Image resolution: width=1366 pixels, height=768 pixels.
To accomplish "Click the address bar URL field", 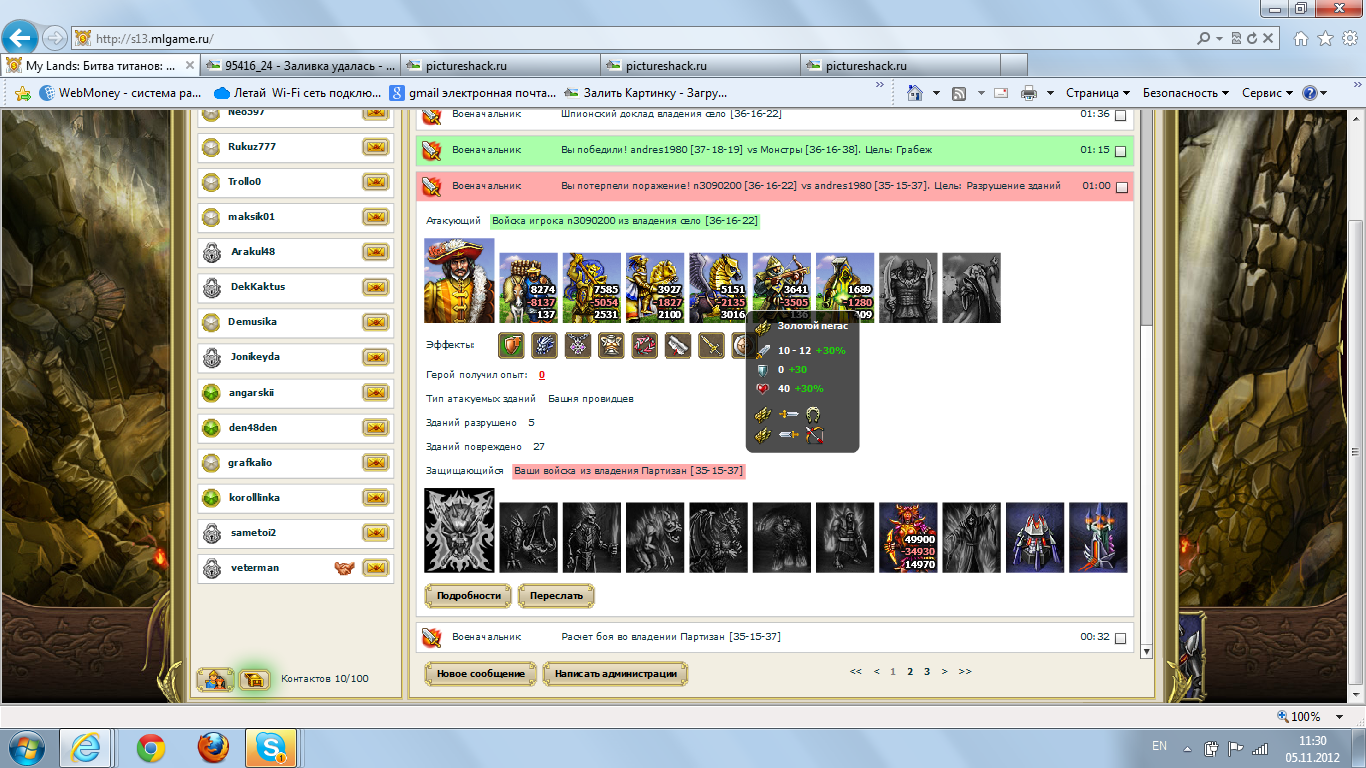I will [640, 39].
